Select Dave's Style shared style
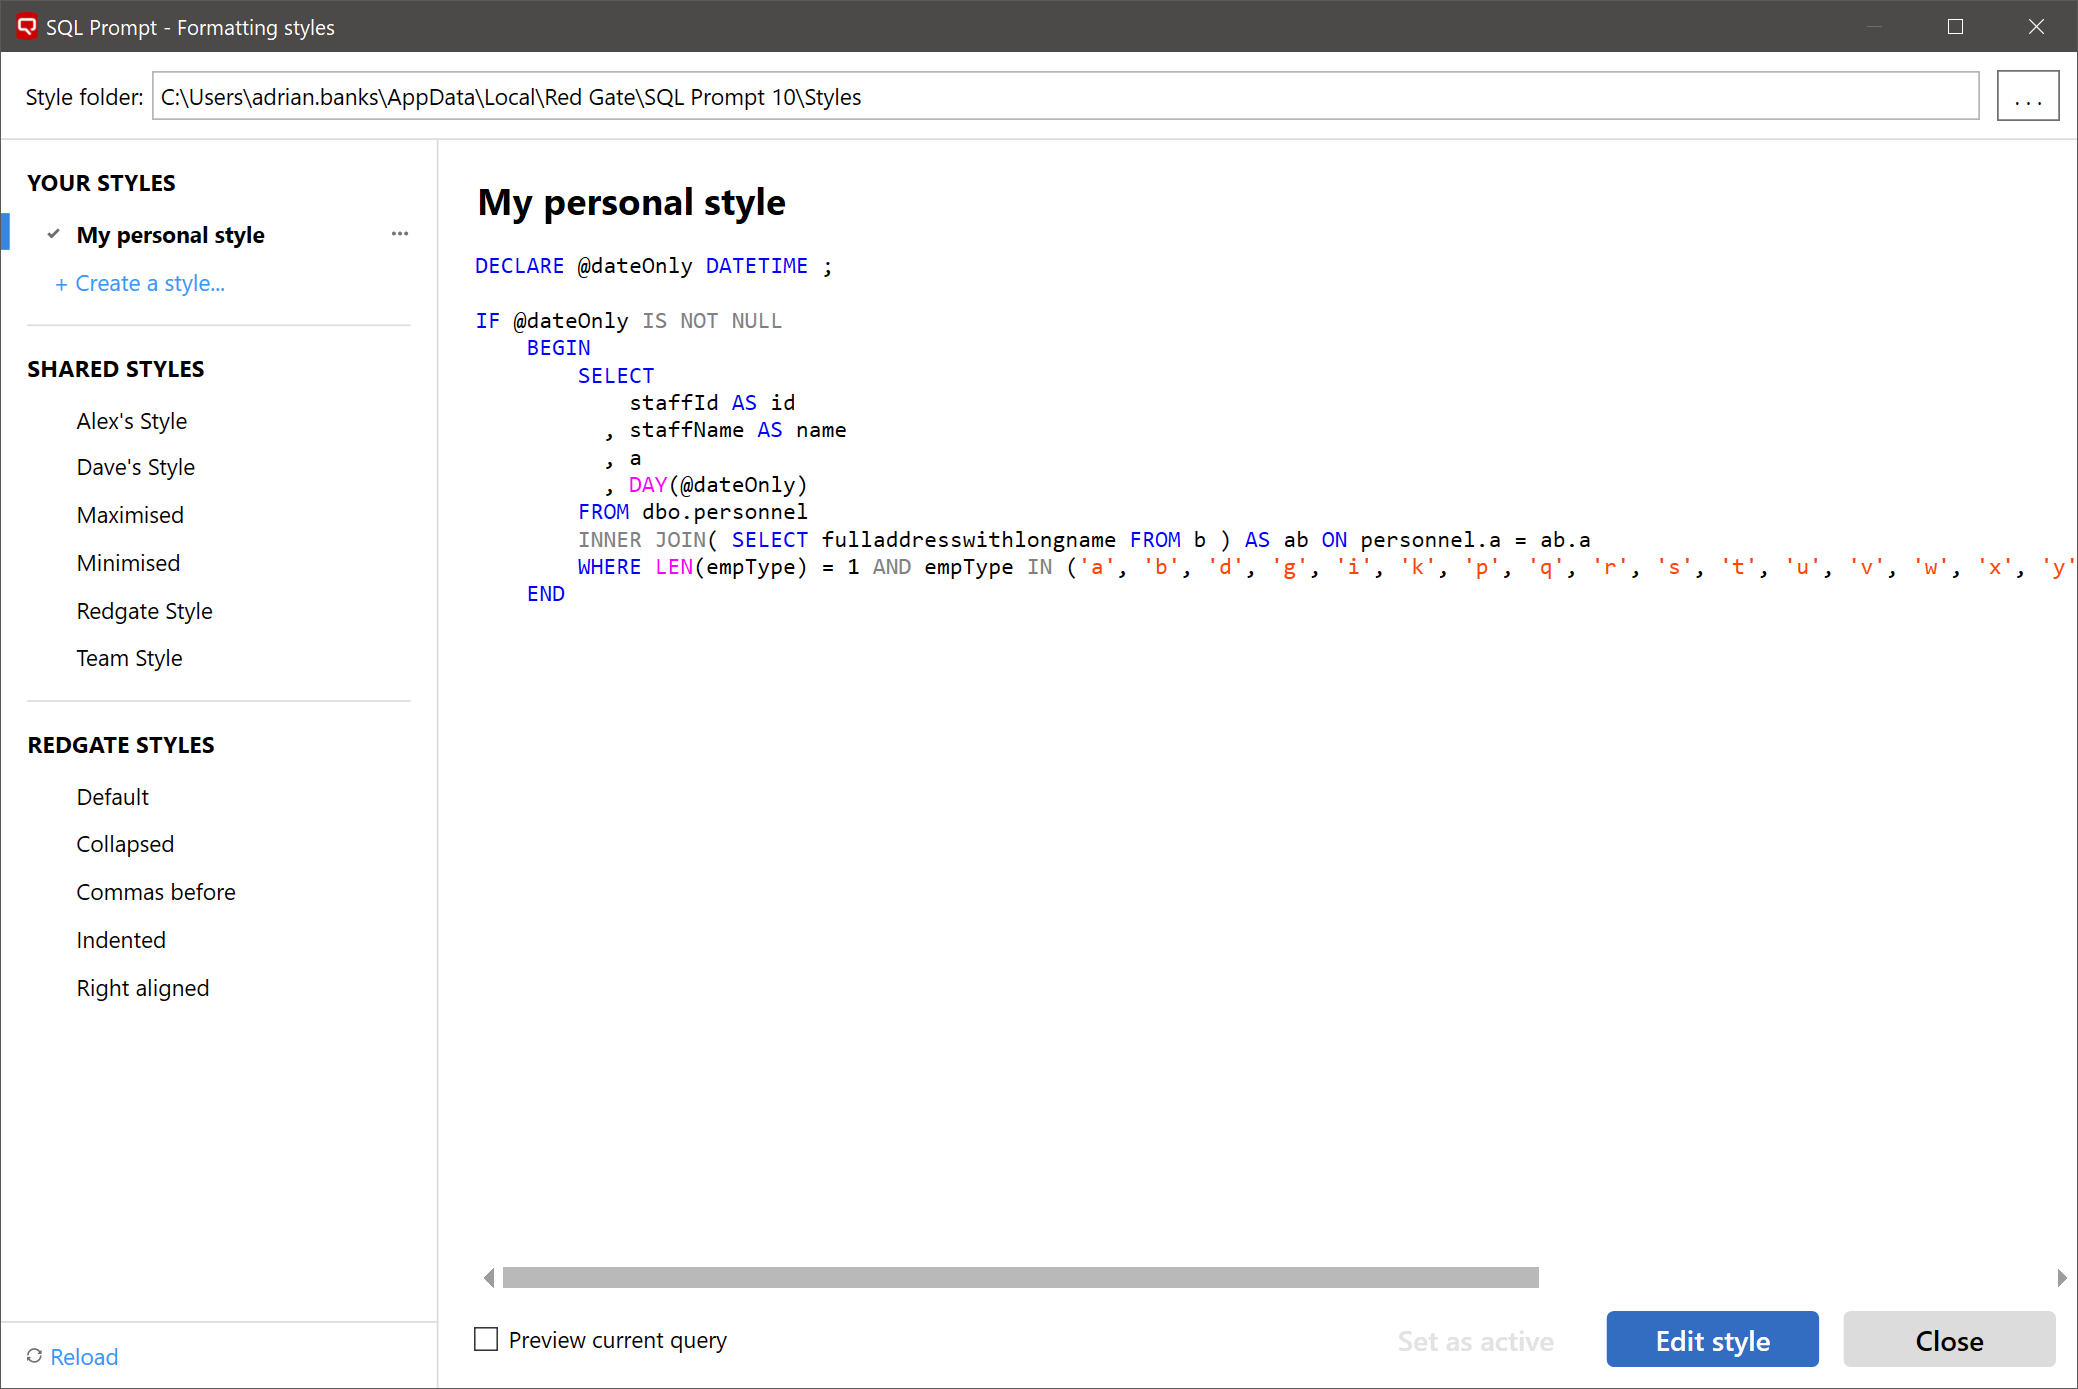The height and width of the screenshot is (1389, 2078). [136, 467]
